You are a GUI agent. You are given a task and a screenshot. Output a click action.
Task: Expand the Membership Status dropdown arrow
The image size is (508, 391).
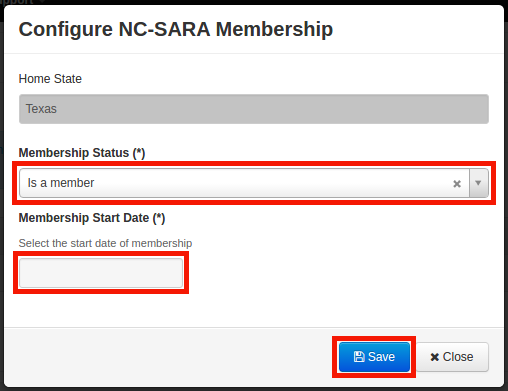[478, 183]
